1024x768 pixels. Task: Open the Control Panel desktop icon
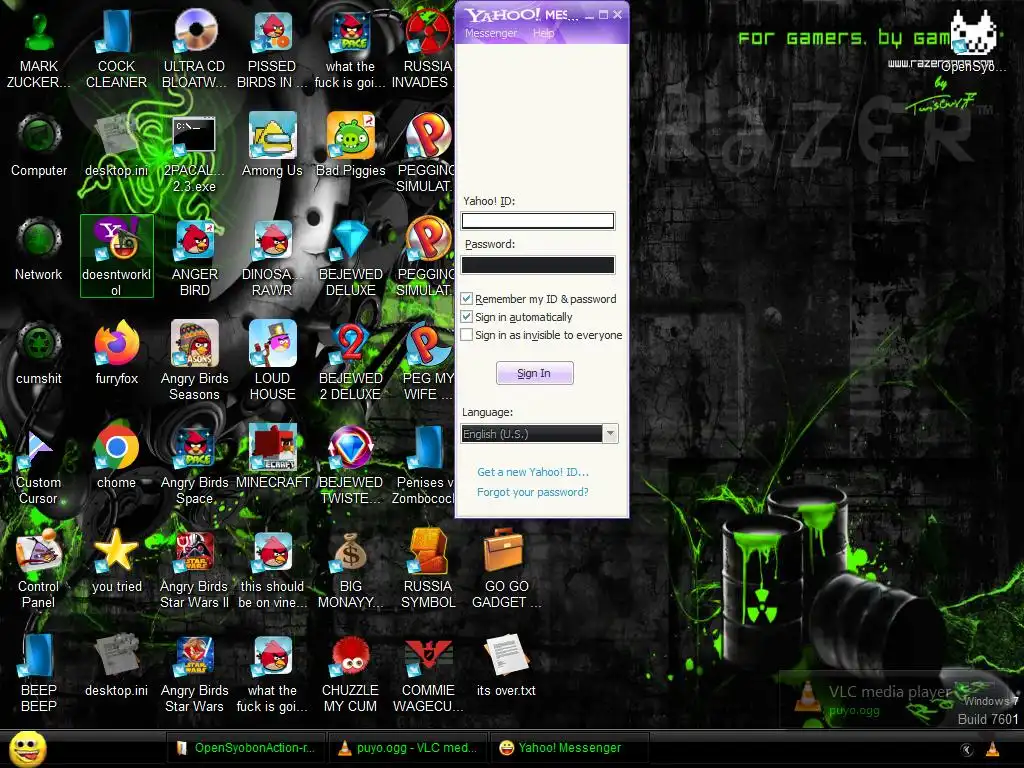point(39,552)
